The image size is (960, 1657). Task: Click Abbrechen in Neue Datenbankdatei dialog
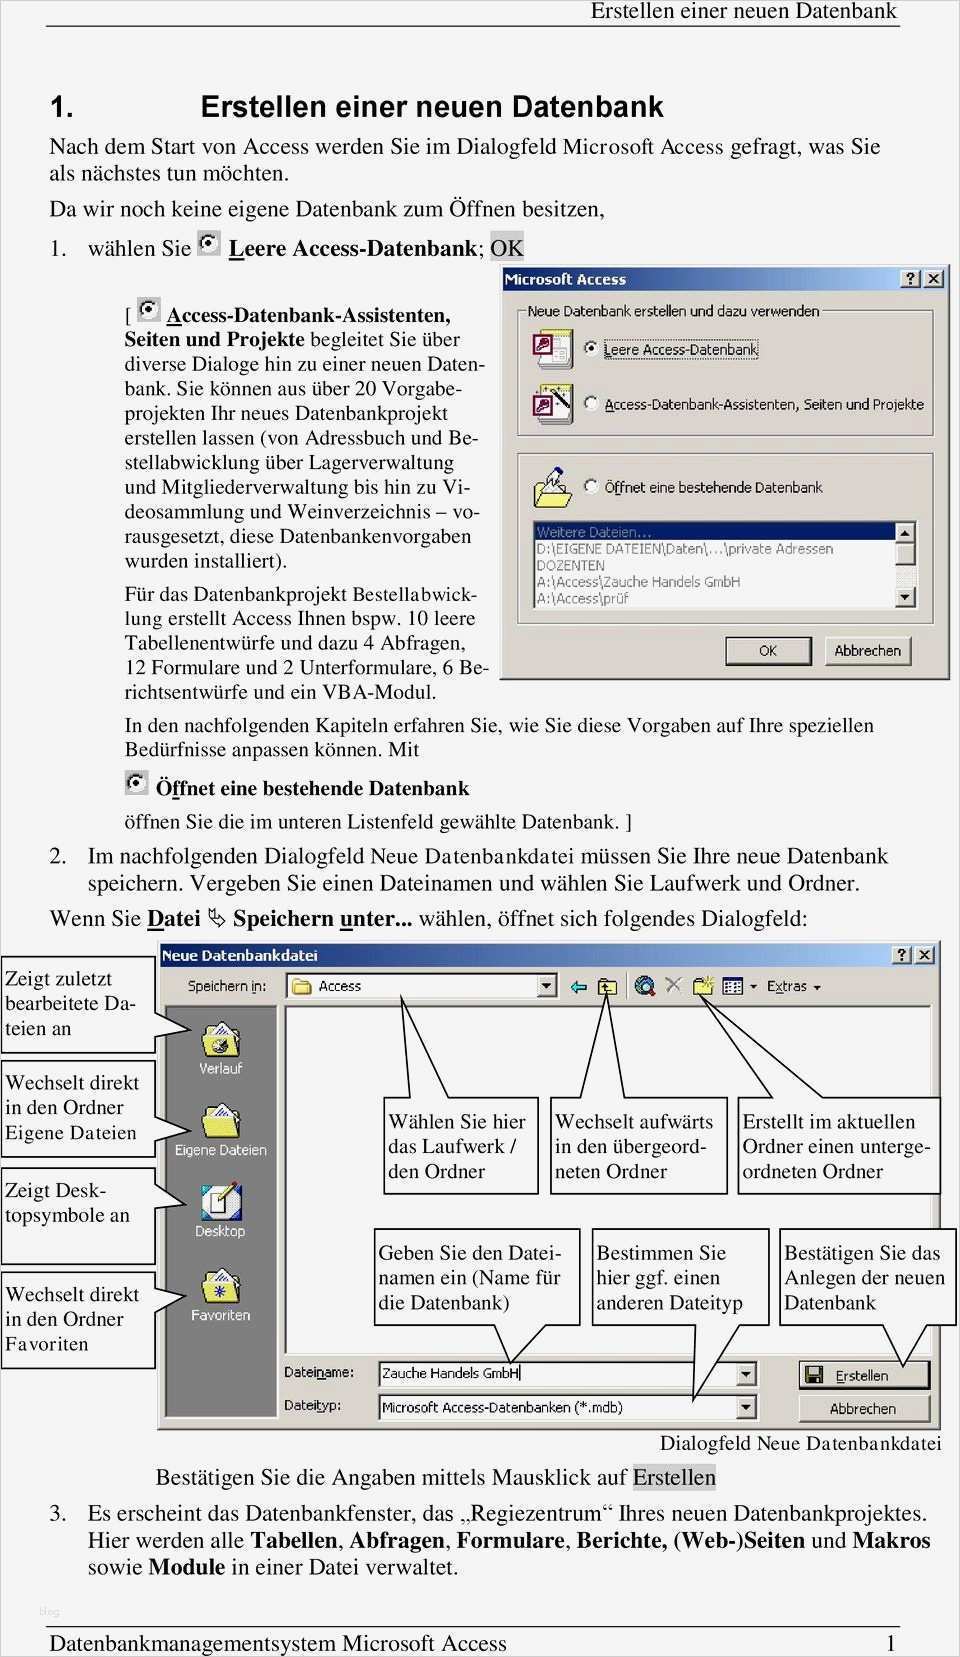863,1408
